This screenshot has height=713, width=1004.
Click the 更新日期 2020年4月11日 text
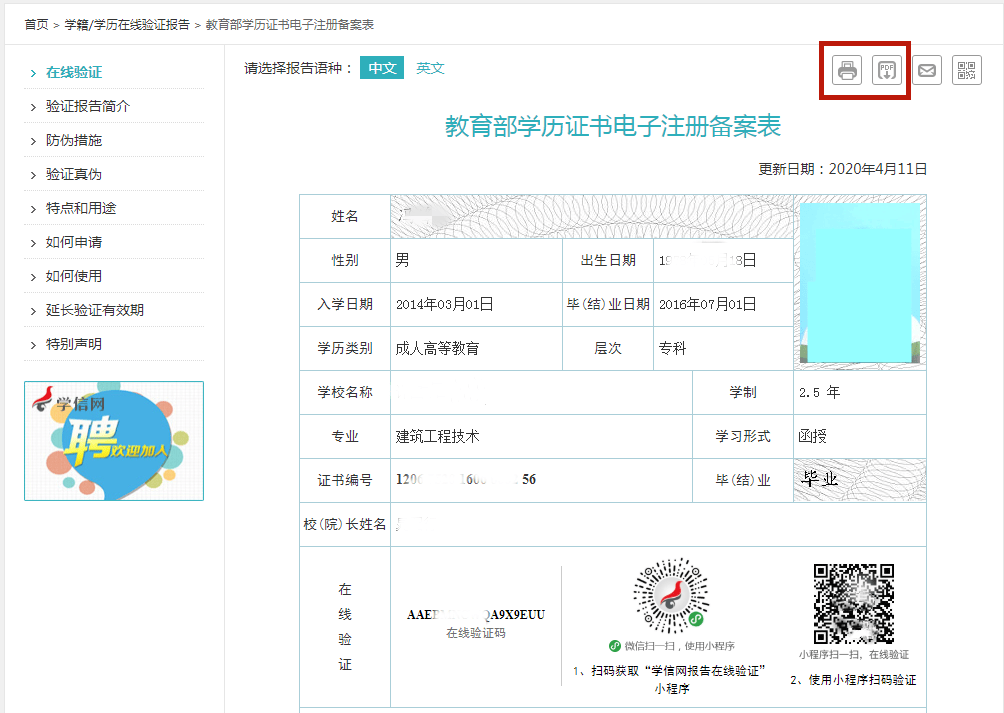coord(843,169)
